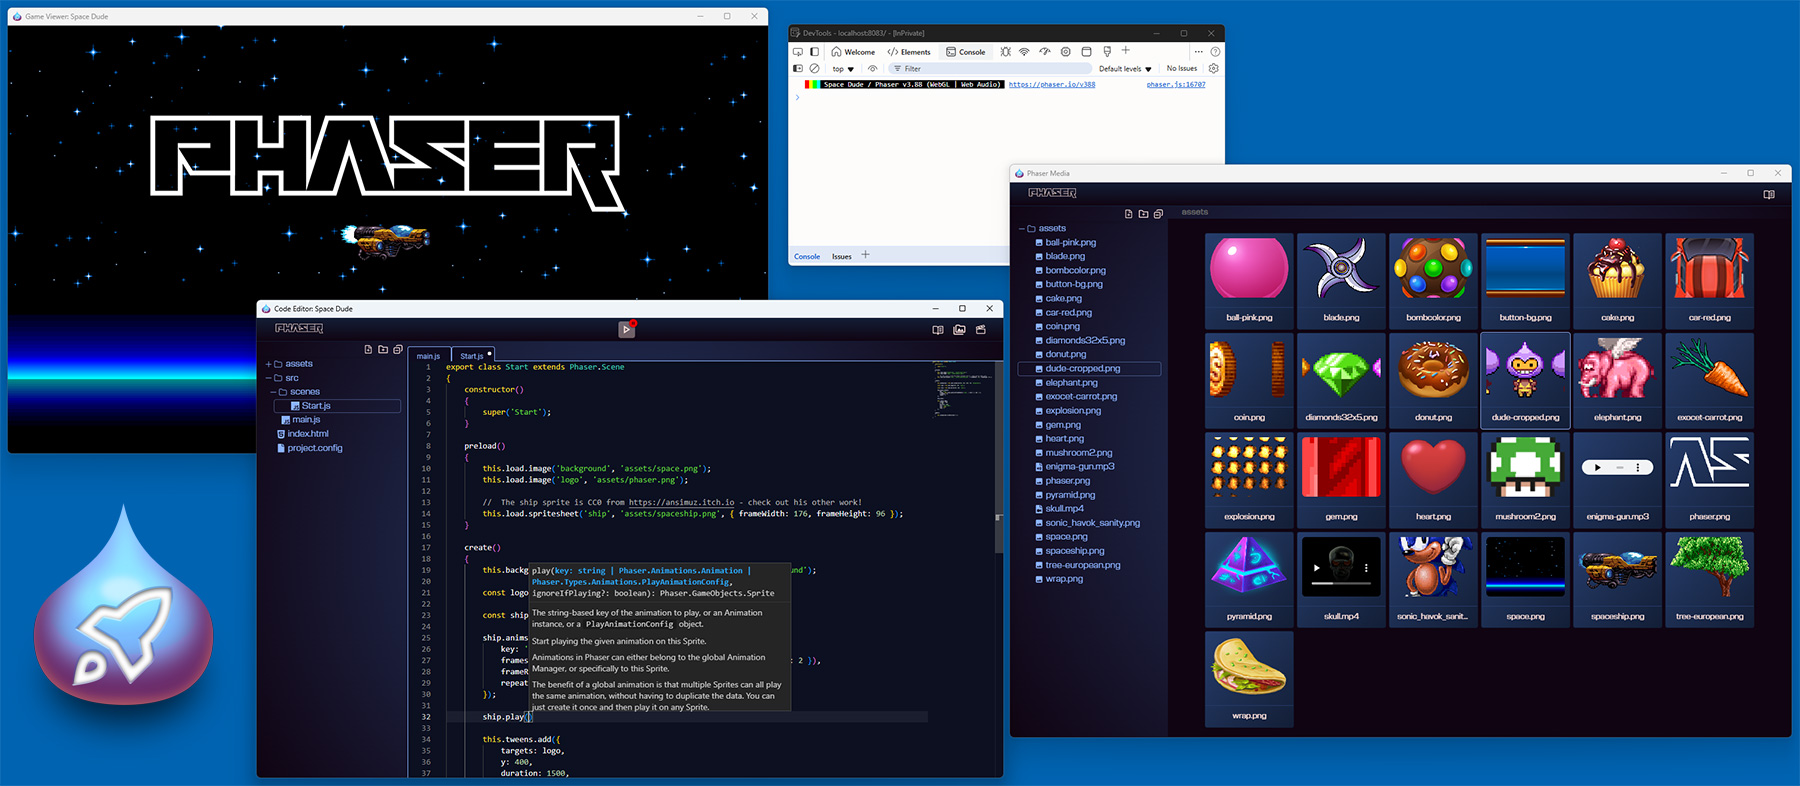Collapse the src folder in Code Editor tree
The image size is (1800, 786).
coord(268,378)
